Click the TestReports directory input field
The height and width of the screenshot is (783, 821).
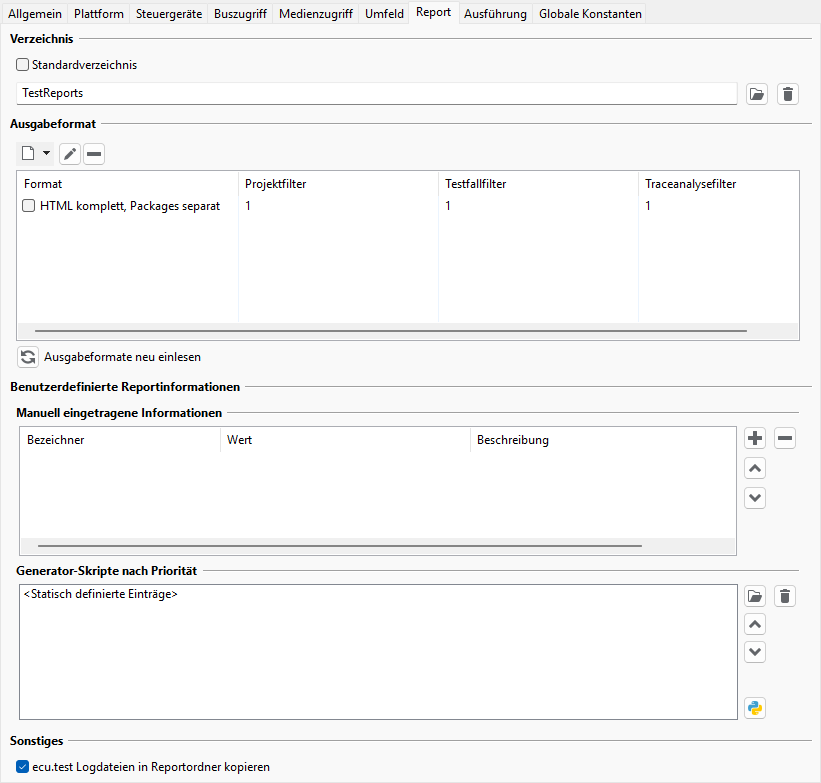(376, 93)
